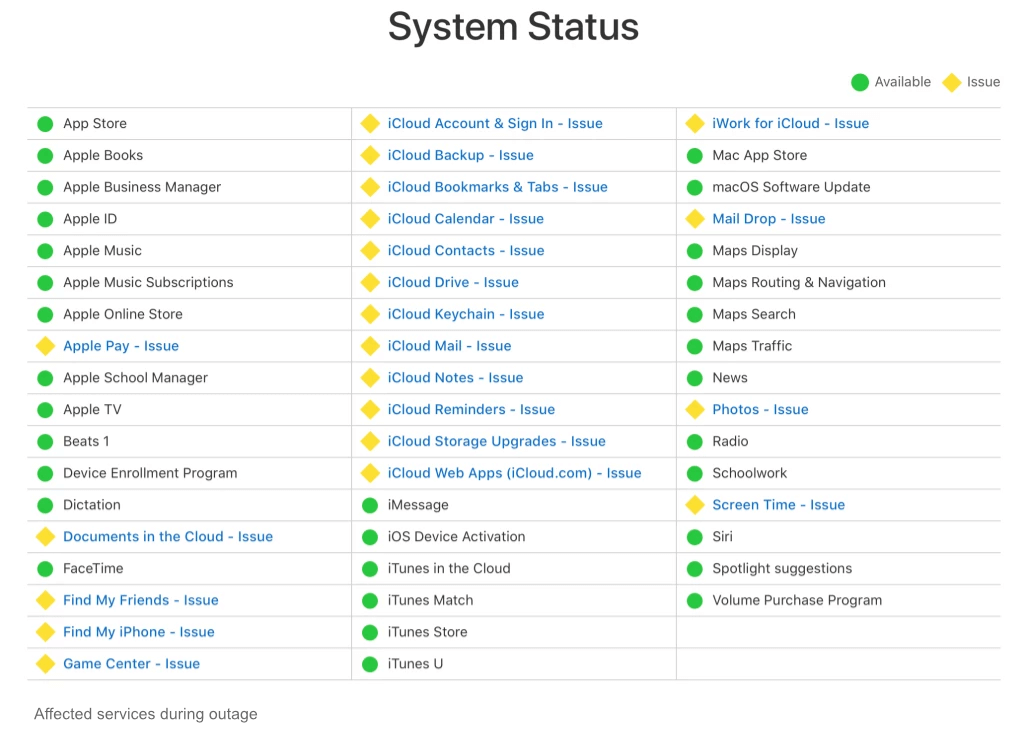View the iCloud Calendar - Issue details
Viewport: 1024px width, 736px height.
click(x=466, y=219)
